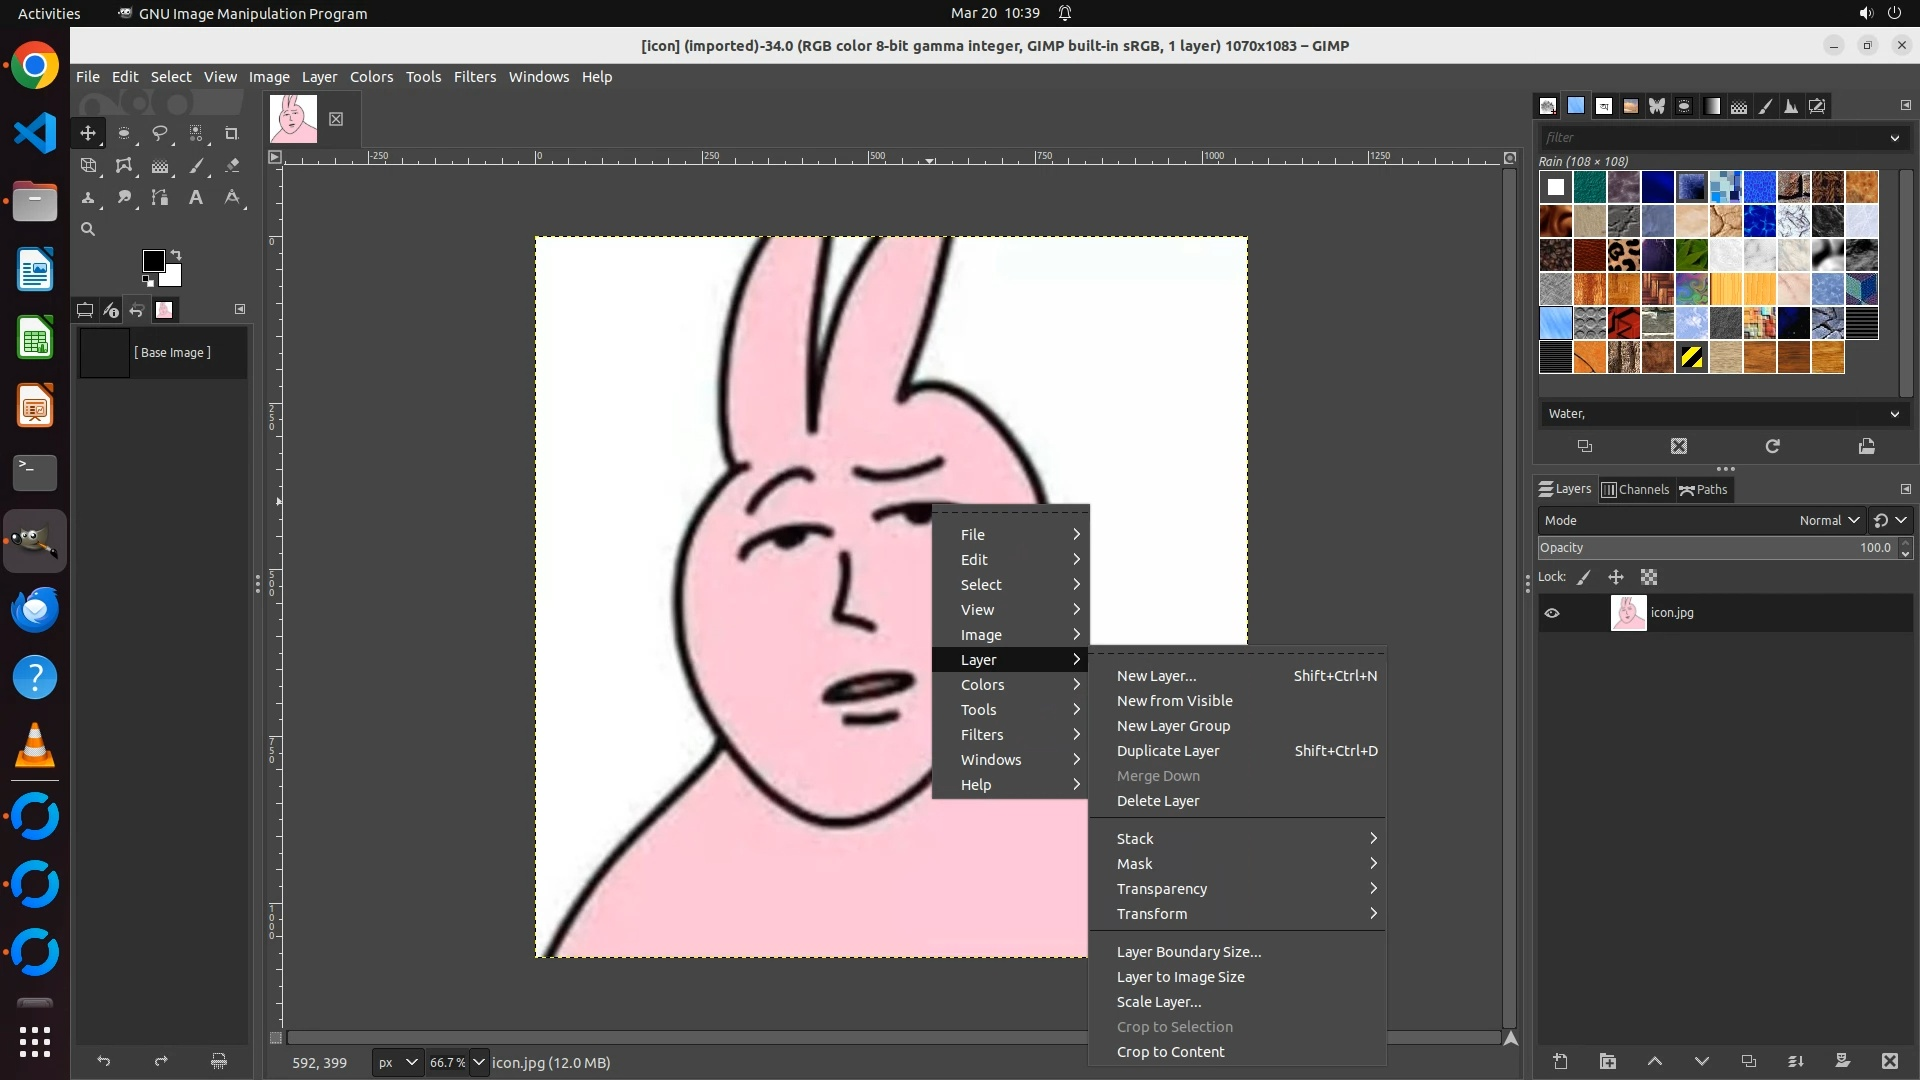Select the Zoom magnifier tool
This screenshot has width=1920, height=1080.
click(88, 230)
